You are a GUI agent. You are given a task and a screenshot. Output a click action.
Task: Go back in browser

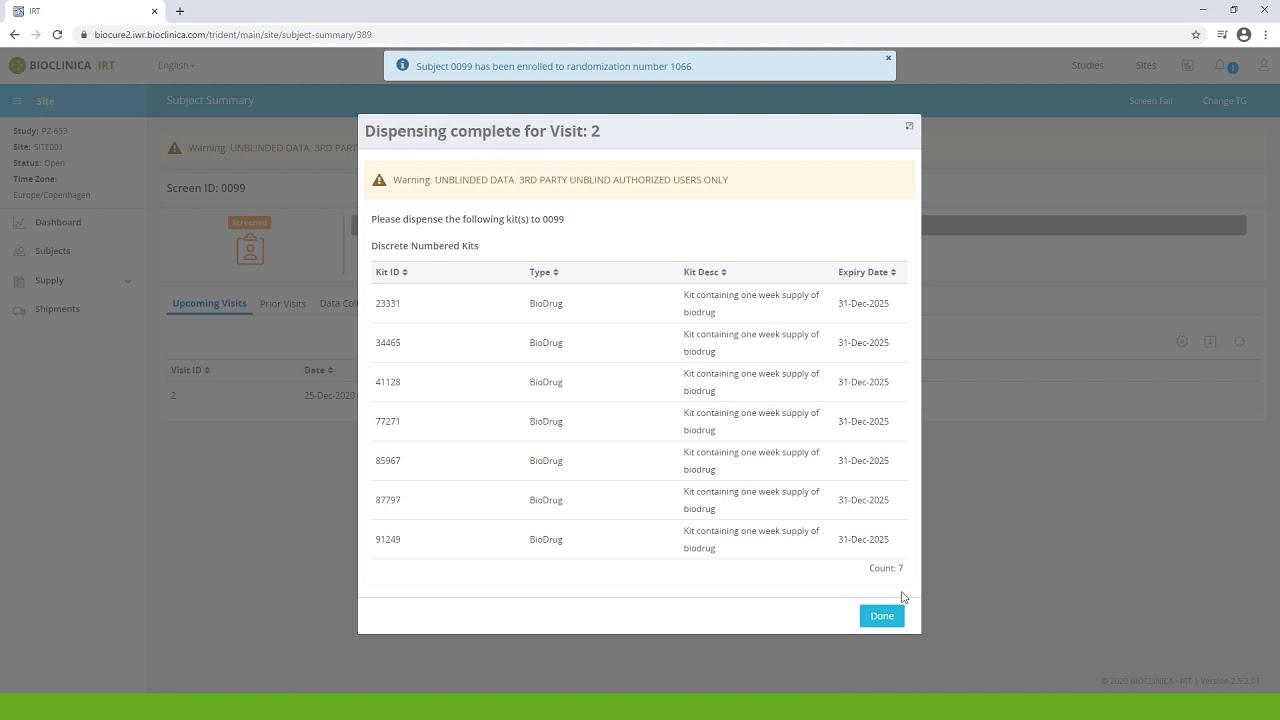pos(14,34)
